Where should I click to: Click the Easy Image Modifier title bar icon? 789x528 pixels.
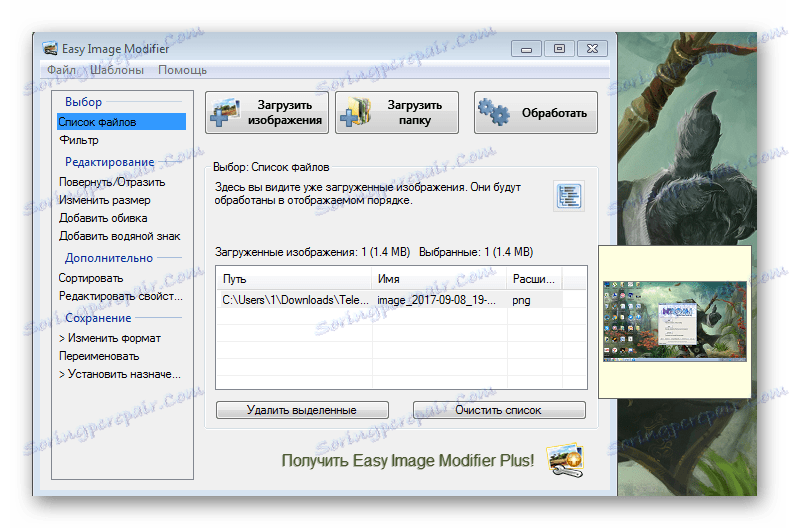(x=50, y=48)
